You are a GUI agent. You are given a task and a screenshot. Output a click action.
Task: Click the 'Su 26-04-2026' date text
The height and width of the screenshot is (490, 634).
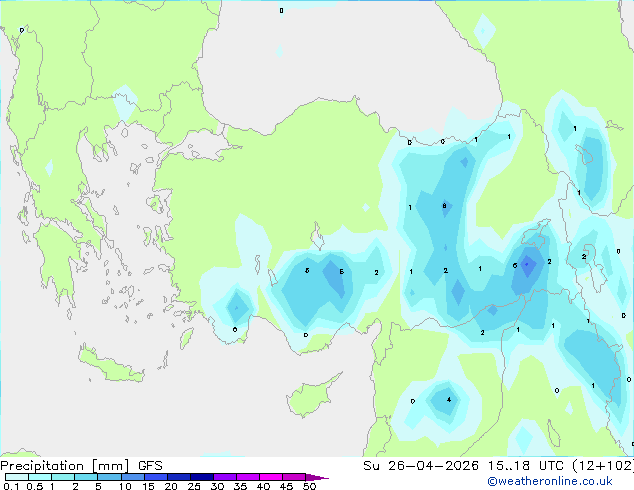(x=421, y=466)
